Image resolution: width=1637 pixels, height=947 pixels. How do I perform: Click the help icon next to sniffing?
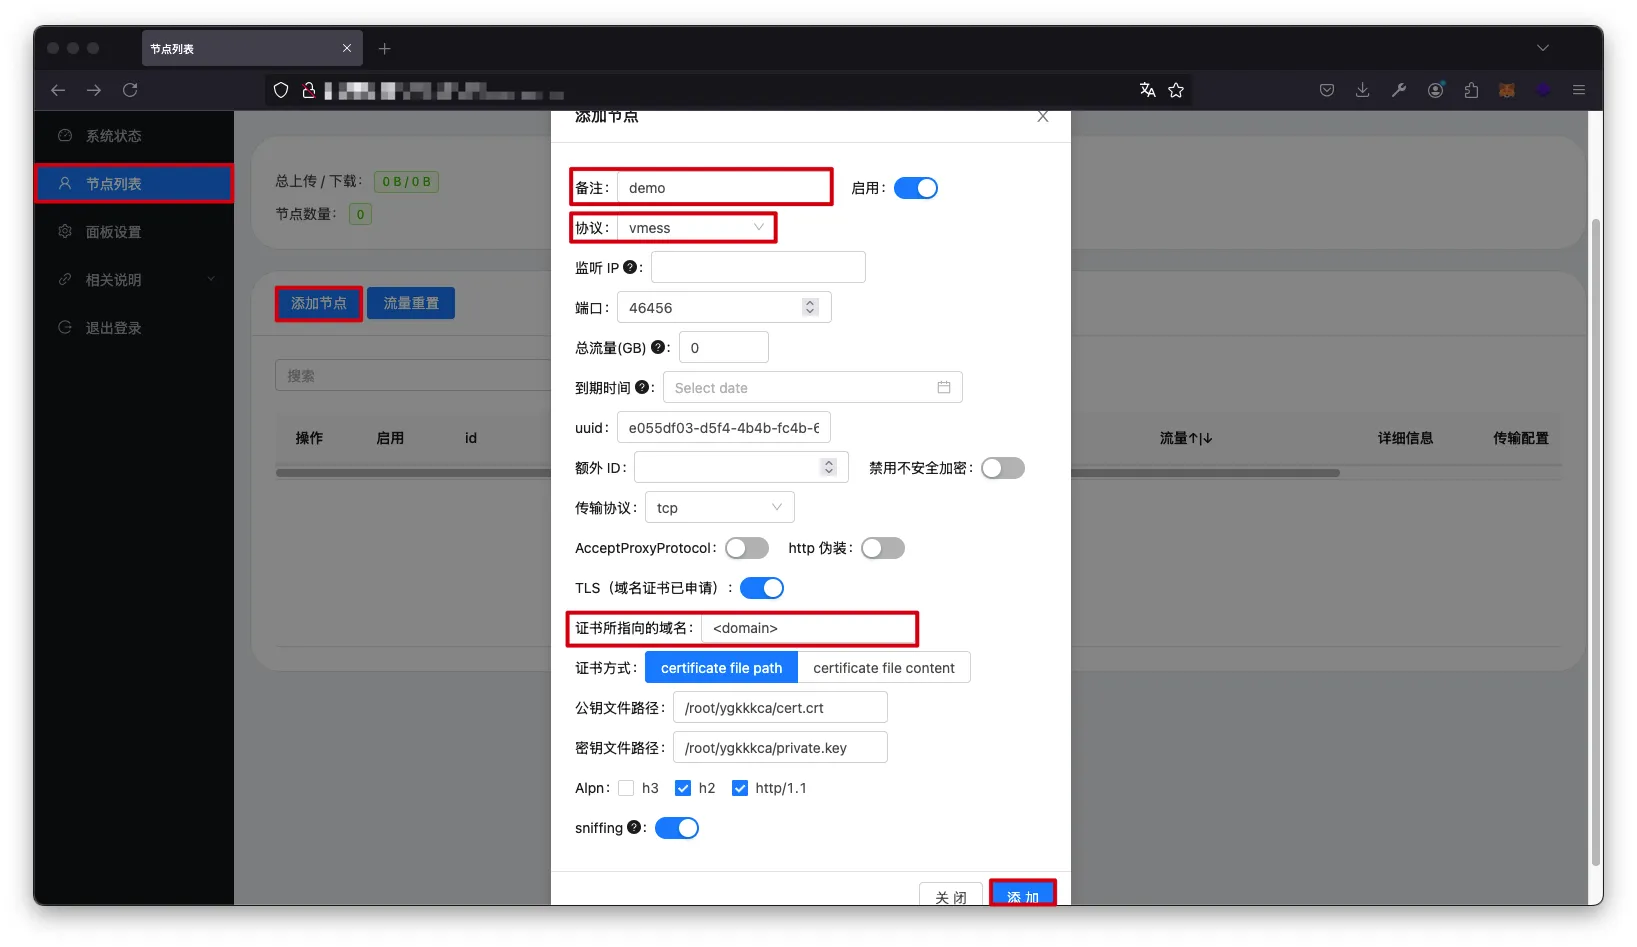pos(634,828)
